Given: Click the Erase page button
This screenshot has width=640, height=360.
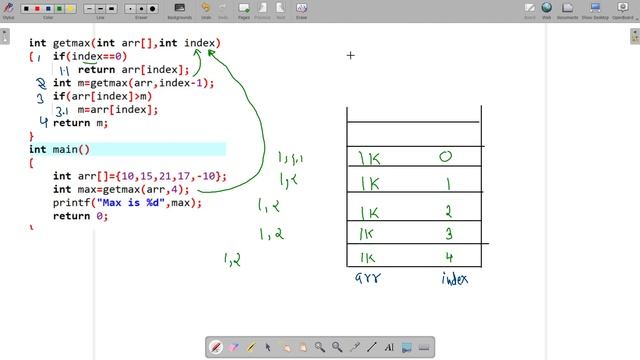Looking at the screenshot, I should pos(301,10).
